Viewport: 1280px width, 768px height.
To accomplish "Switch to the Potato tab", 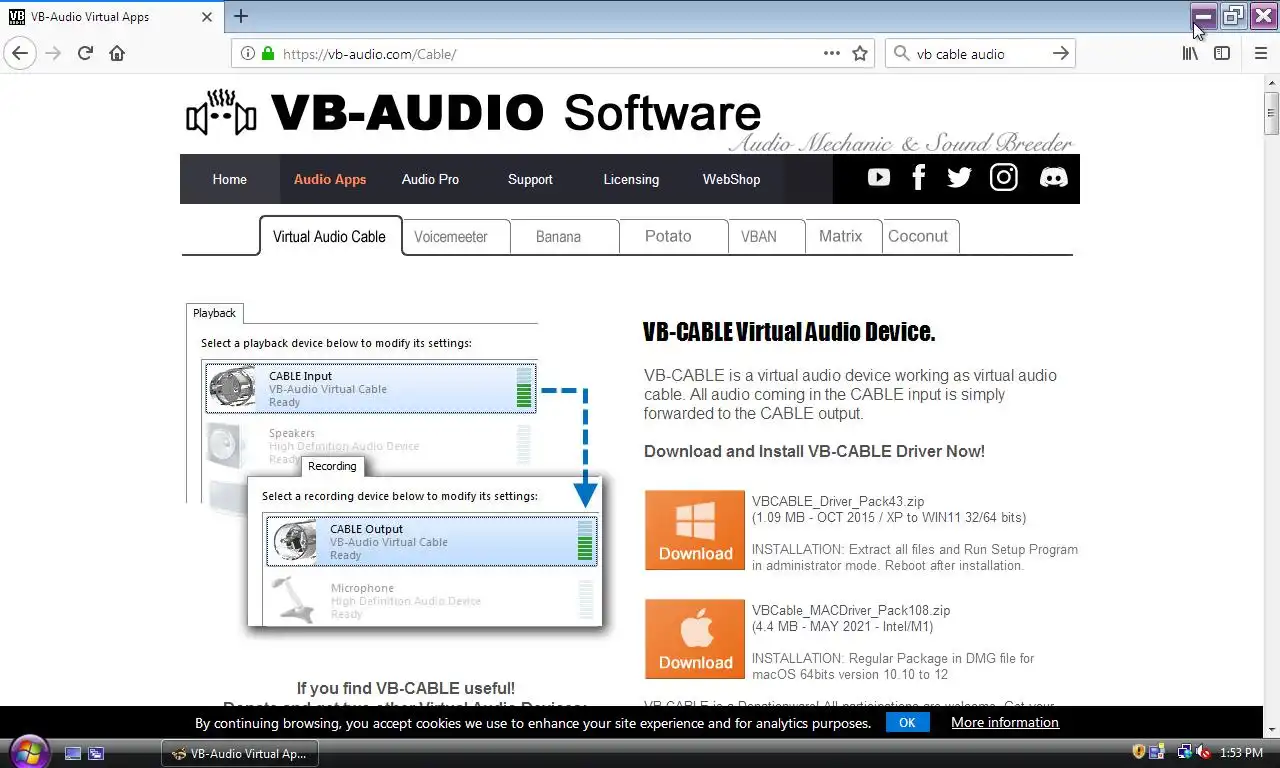I will click(x=673, y=237).
